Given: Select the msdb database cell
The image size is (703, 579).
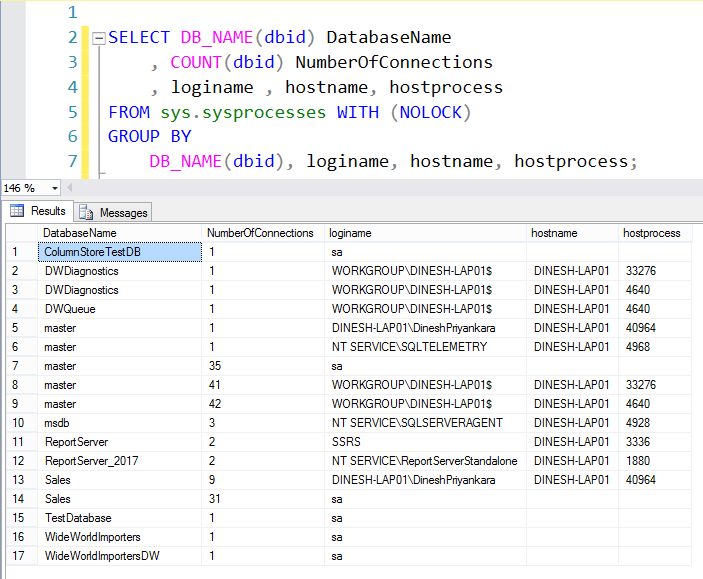Looking at the screenshot, I should [120, 423].
